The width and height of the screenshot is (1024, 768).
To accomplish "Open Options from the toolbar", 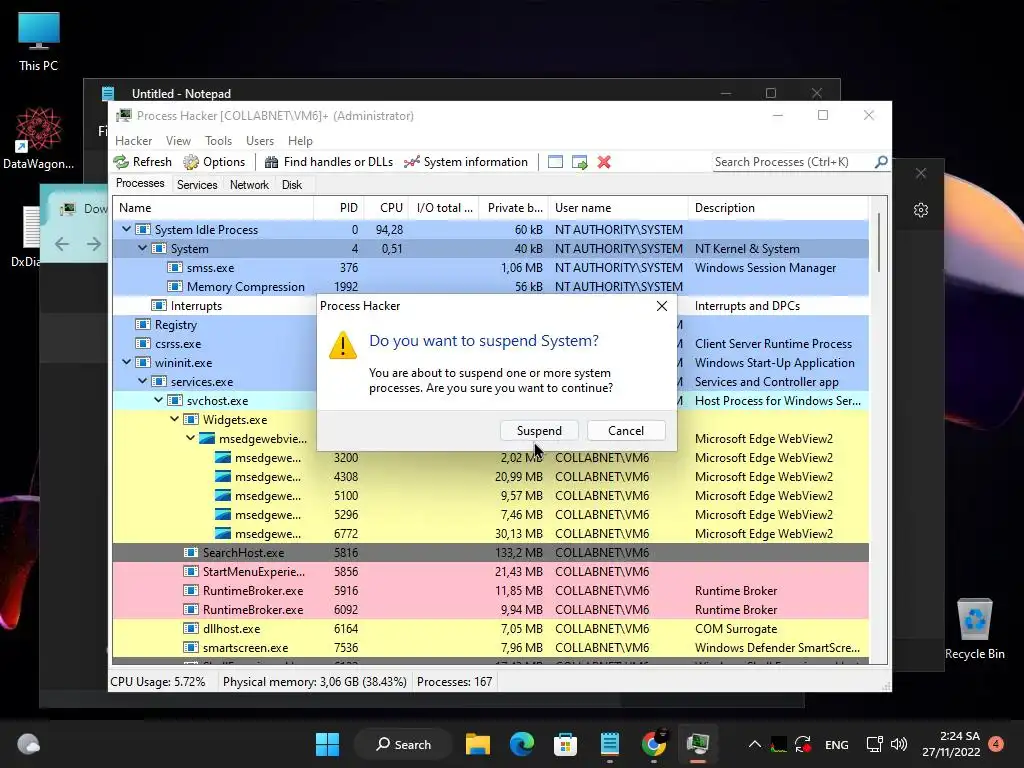I will click(214, 162).
